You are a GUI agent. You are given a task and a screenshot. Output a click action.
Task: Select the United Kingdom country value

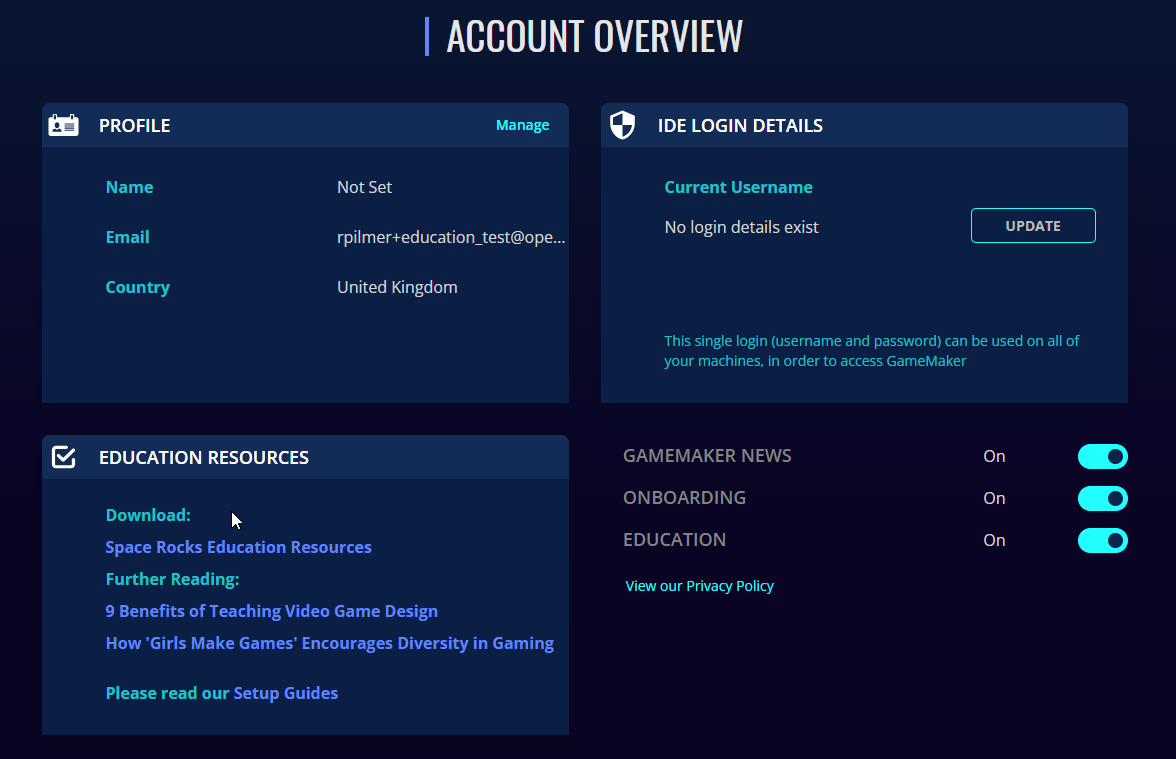pos(397,287)
